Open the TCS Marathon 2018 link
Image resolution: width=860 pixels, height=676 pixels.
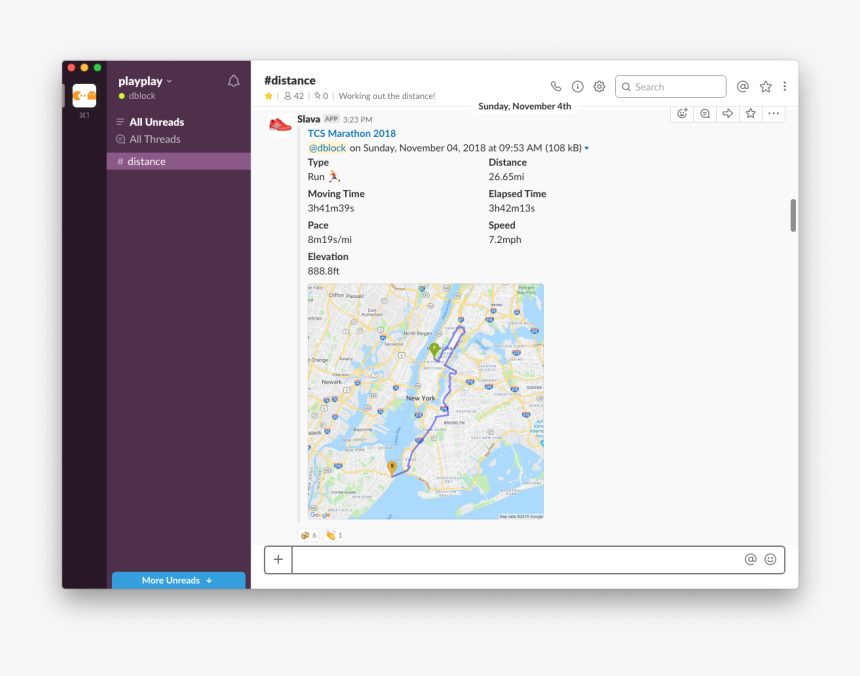click(x=352, y=133)
